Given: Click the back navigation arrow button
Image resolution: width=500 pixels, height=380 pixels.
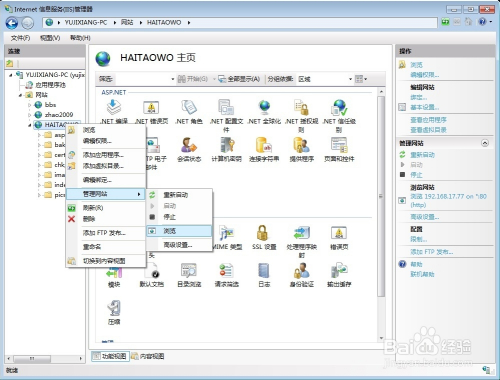Looking at the screenshot, I should click(x=12, y=23).
